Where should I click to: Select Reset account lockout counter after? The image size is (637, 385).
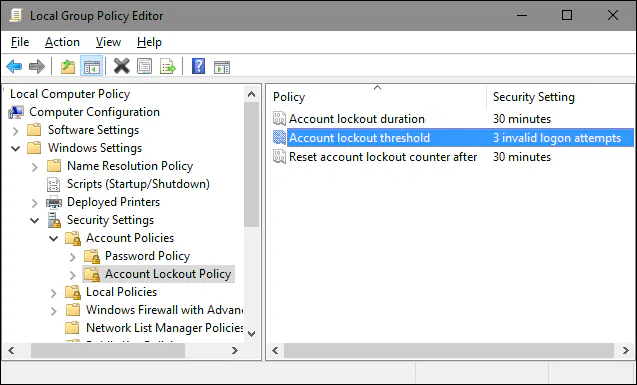(383, 157)
